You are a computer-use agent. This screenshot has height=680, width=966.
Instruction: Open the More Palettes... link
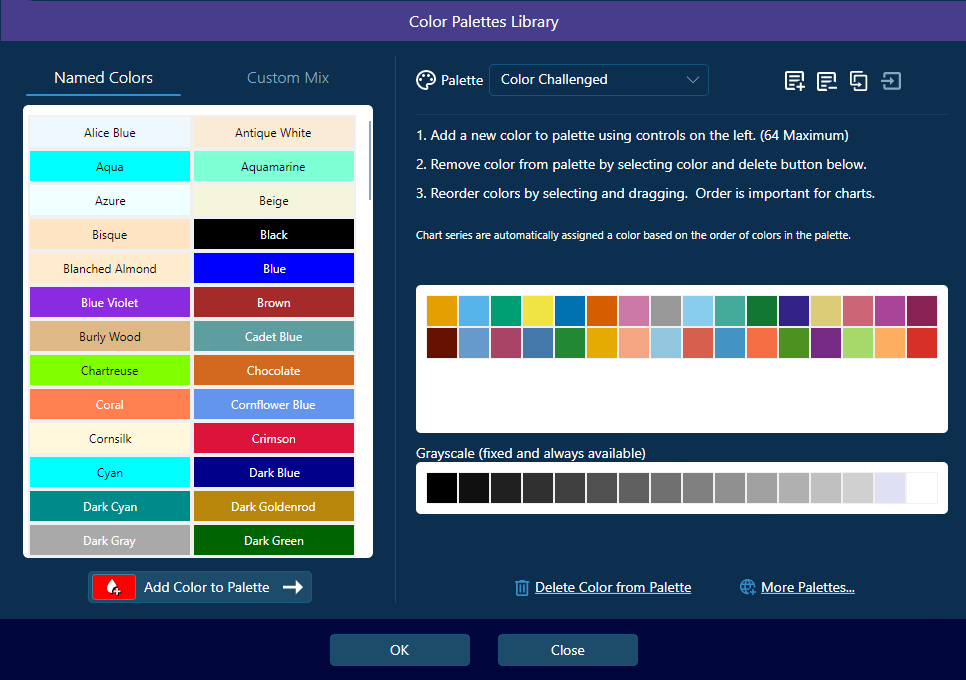808,588
